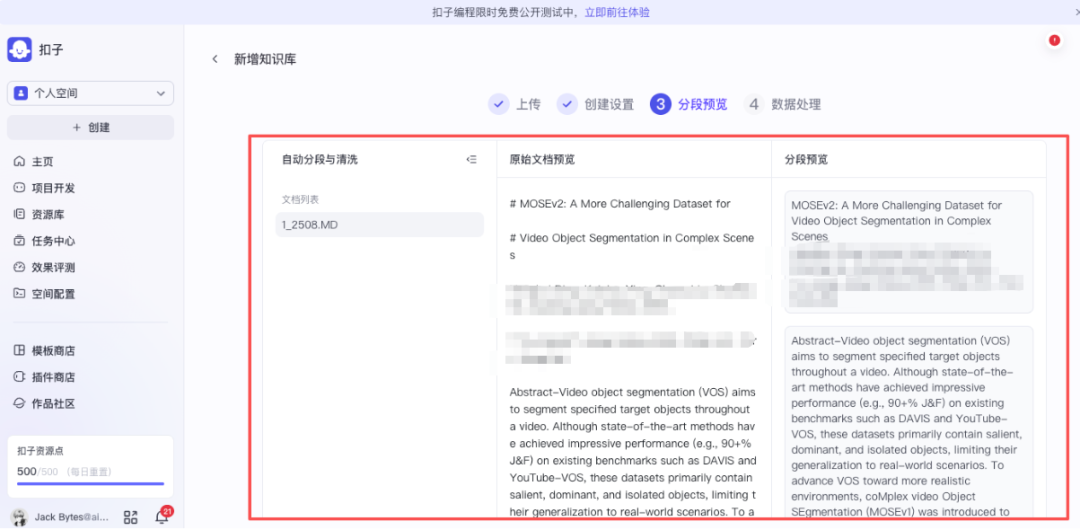Click the 创建 button

tap(90, 128)
